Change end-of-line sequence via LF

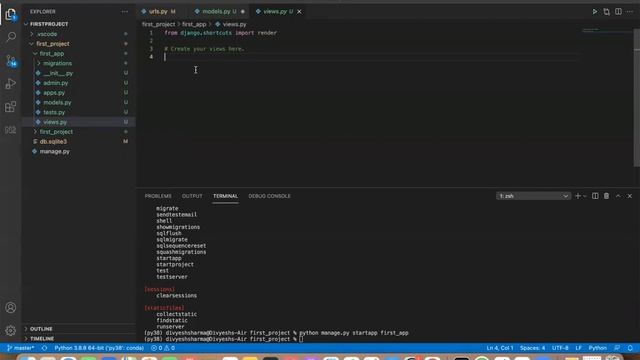click(x=578, y=348)
